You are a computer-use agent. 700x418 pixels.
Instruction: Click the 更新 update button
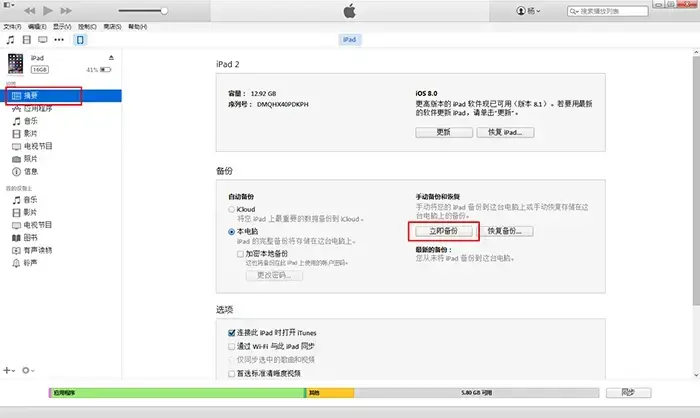coord(444,132)
